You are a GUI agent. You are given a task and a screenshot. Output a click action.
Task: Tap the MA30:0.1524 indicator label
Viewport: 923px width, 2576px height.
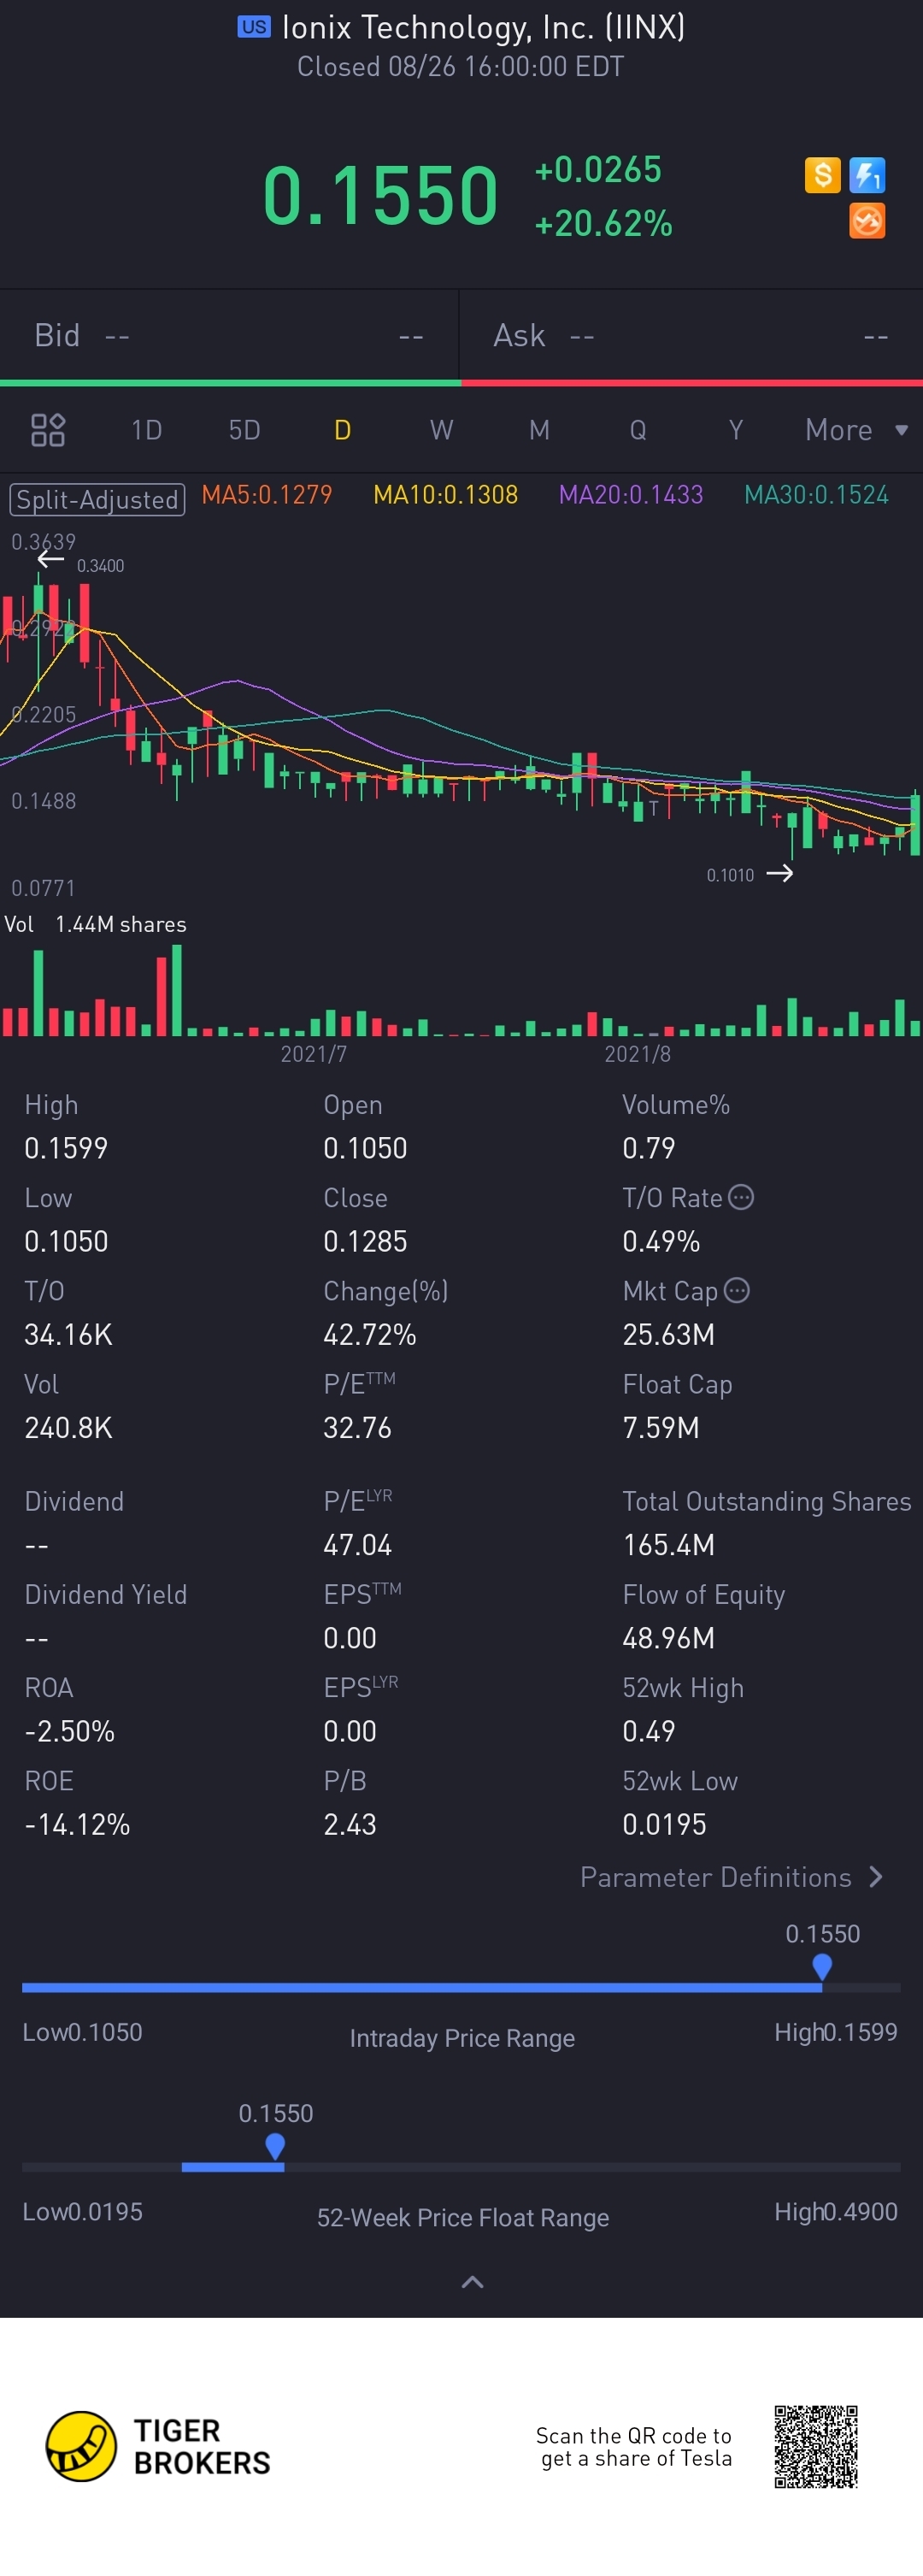tap(817, 495)
